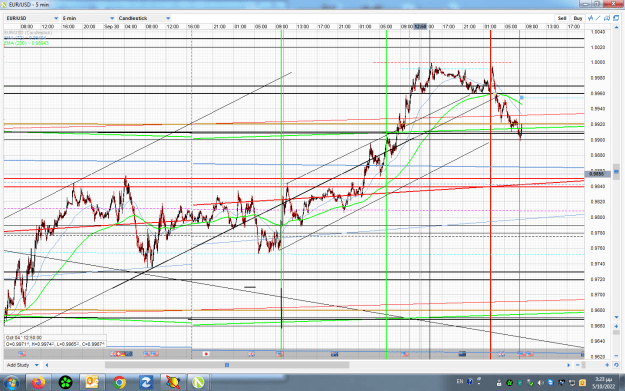Open the EUR/USD symbol dropdown

[x=32, y=18]
